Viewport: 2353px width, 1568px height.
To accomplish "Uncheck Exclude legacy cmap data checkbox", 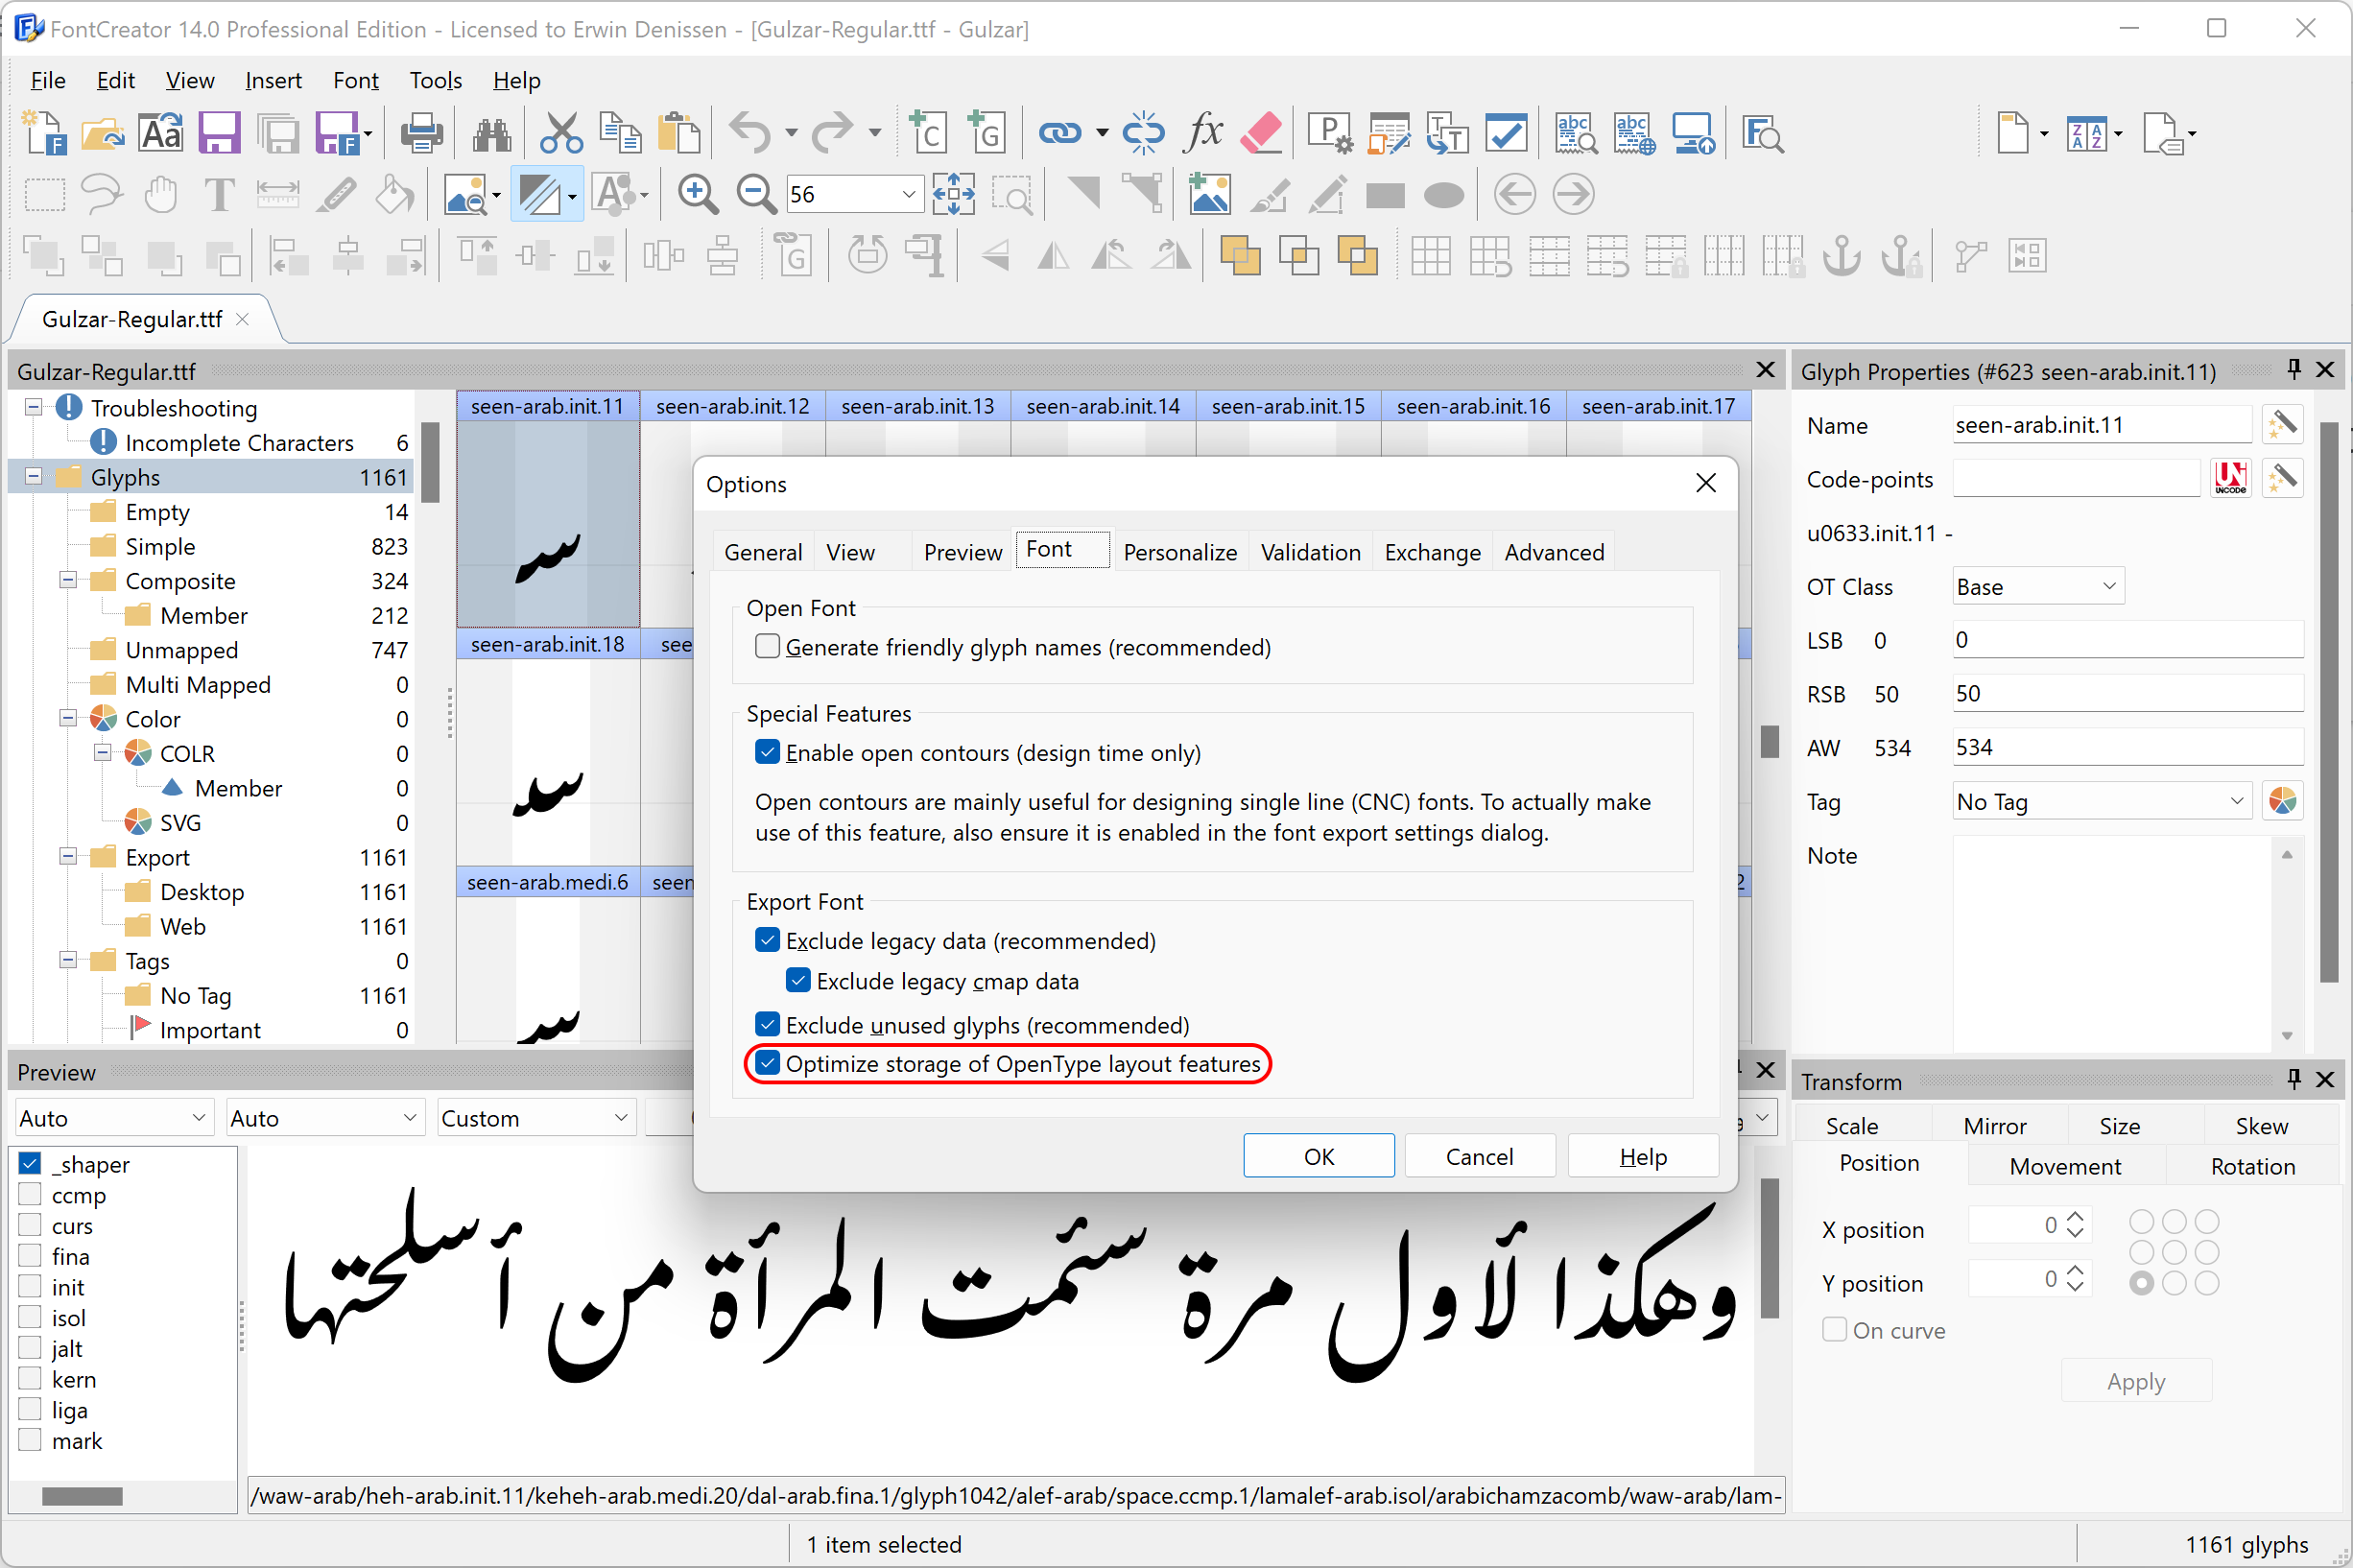I will click(798, 980).
